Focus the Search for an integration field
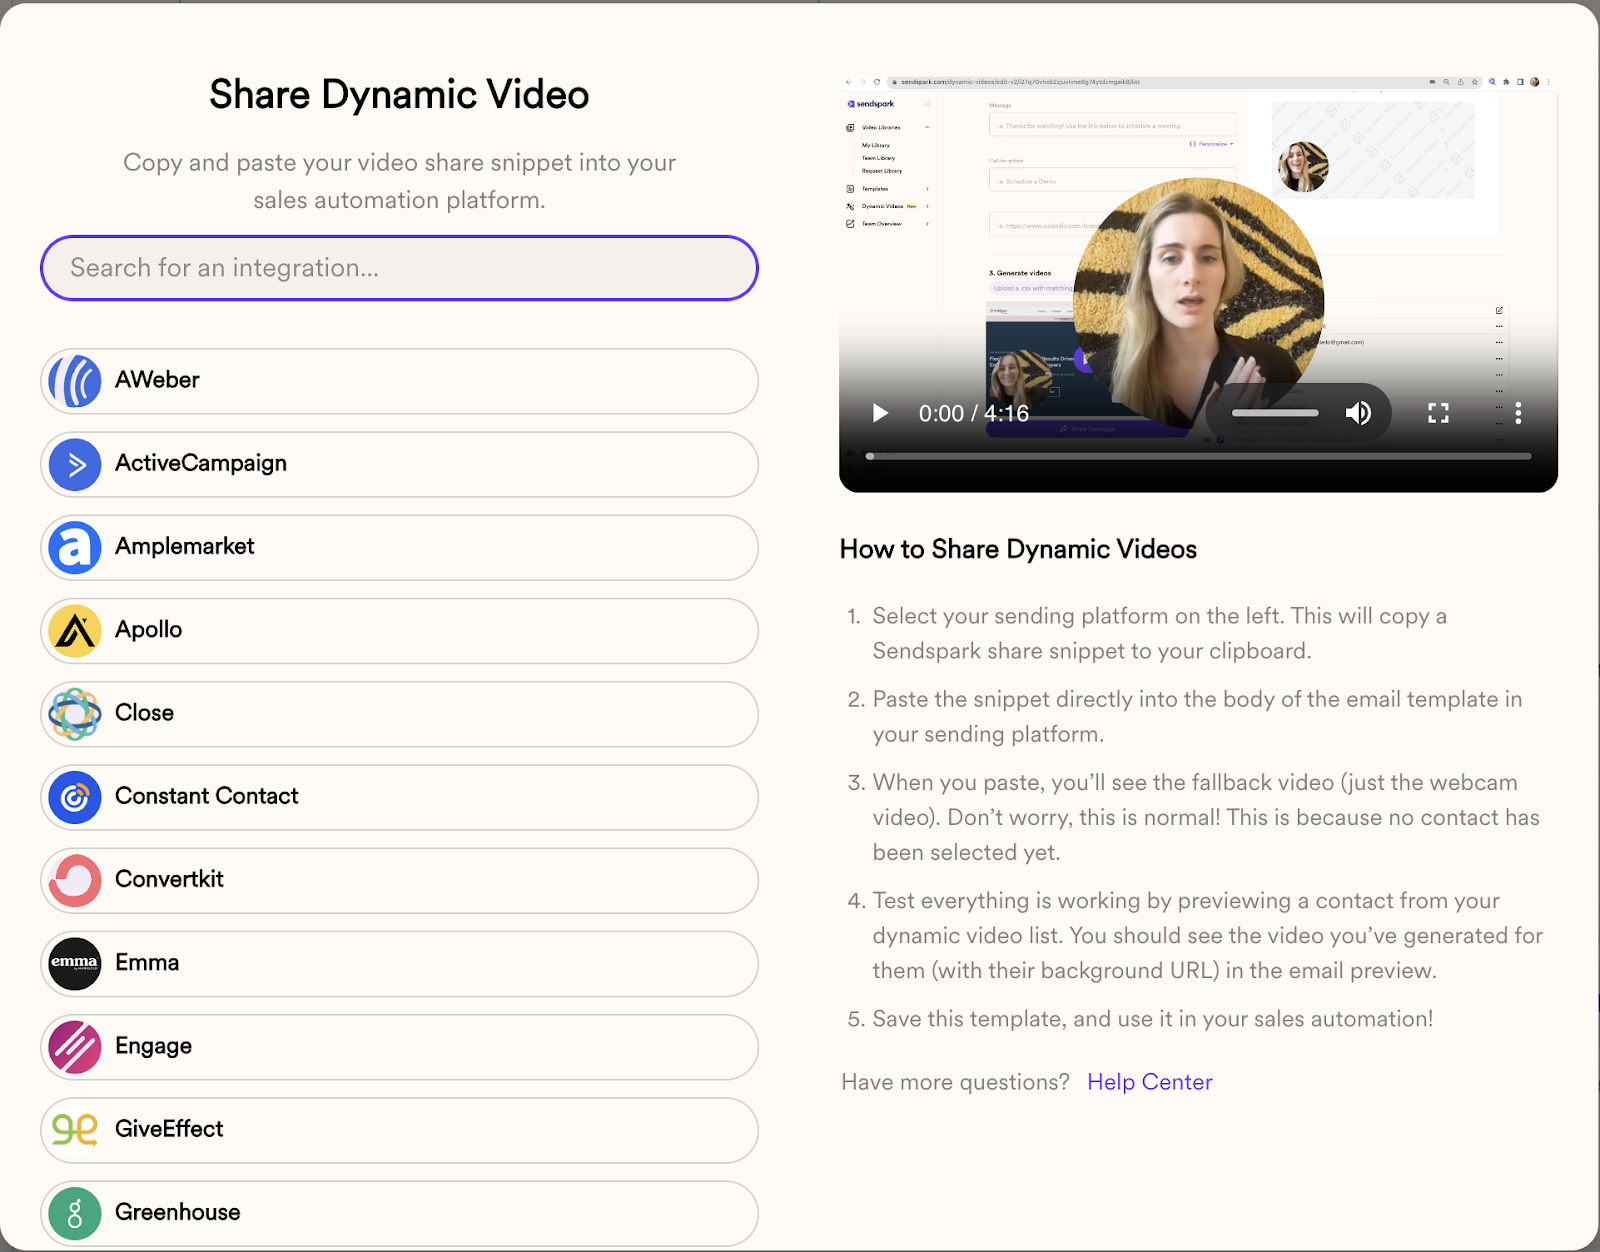This screenshot has width=1600, height=1252. click(x=399, y=268)
